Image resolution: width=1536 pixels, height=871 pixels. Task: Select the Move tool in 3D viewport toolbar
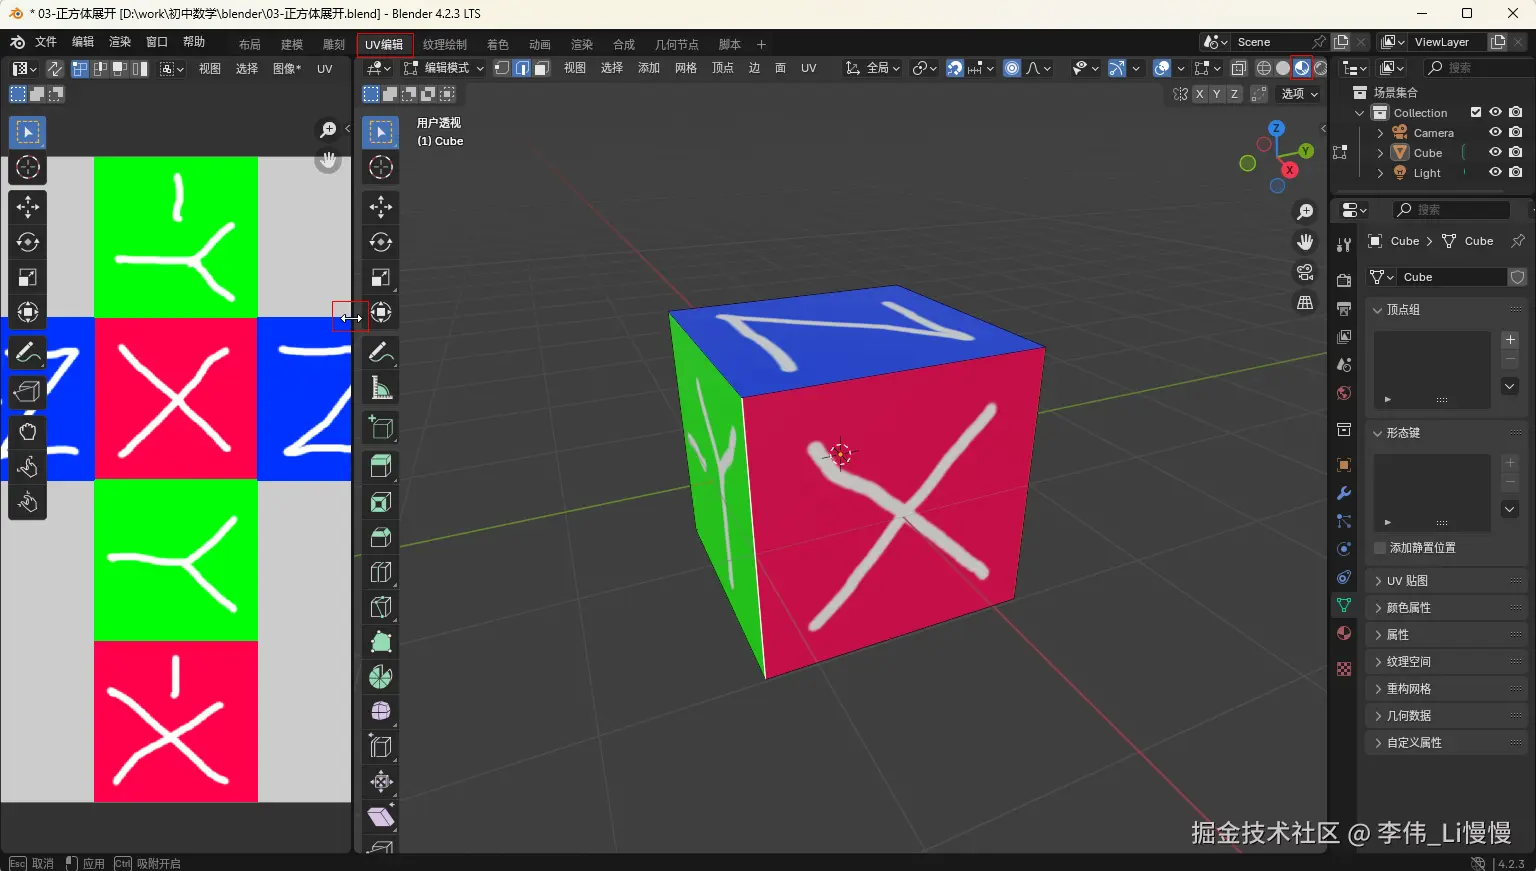click(381, 207)
